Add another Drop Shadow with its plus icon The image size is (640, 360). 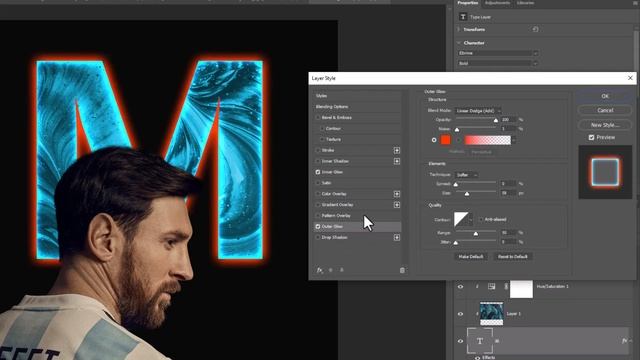tap(397, 238)
